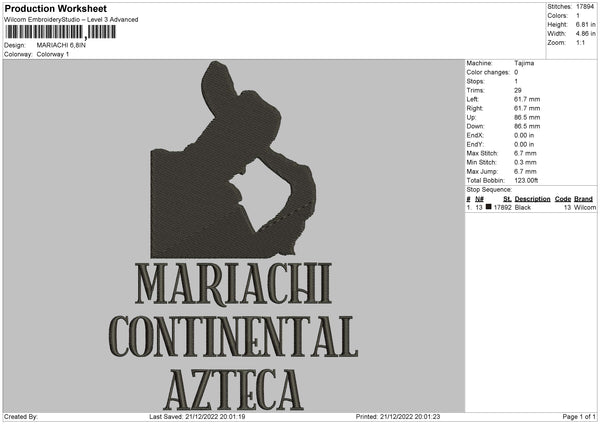The width and height of the screenshot is (600, 424).
Task: Select the Min Stitch value 0.3 mm
Action: pos(525,163)
